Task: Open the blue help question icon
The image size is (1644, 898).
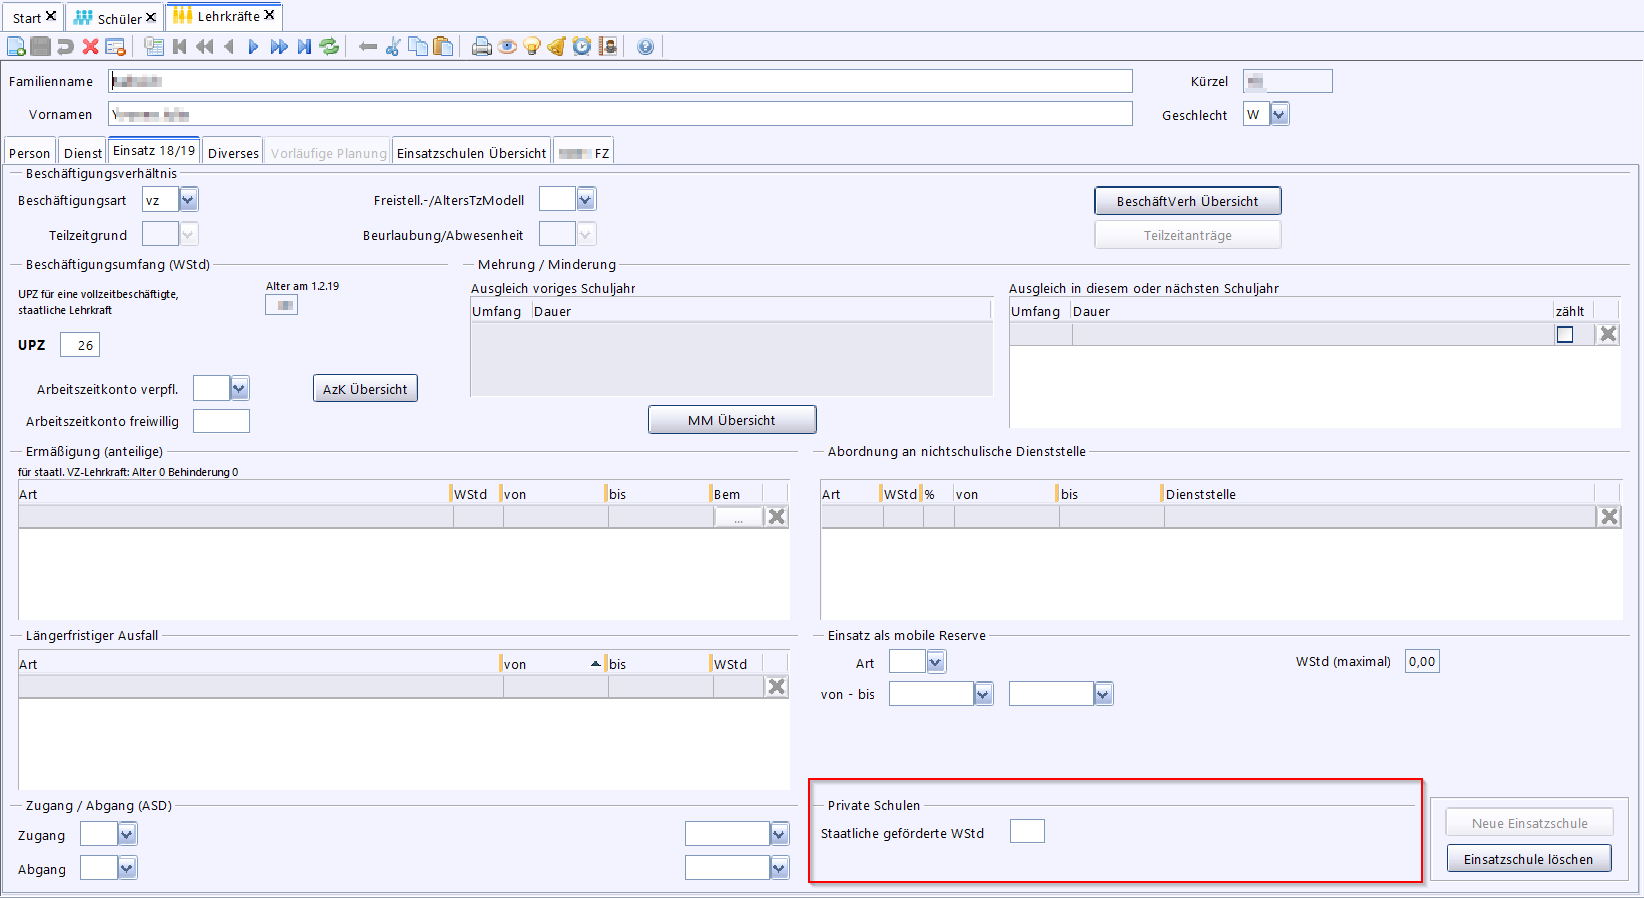Action: pyautogui.click(x=646, y=46)
